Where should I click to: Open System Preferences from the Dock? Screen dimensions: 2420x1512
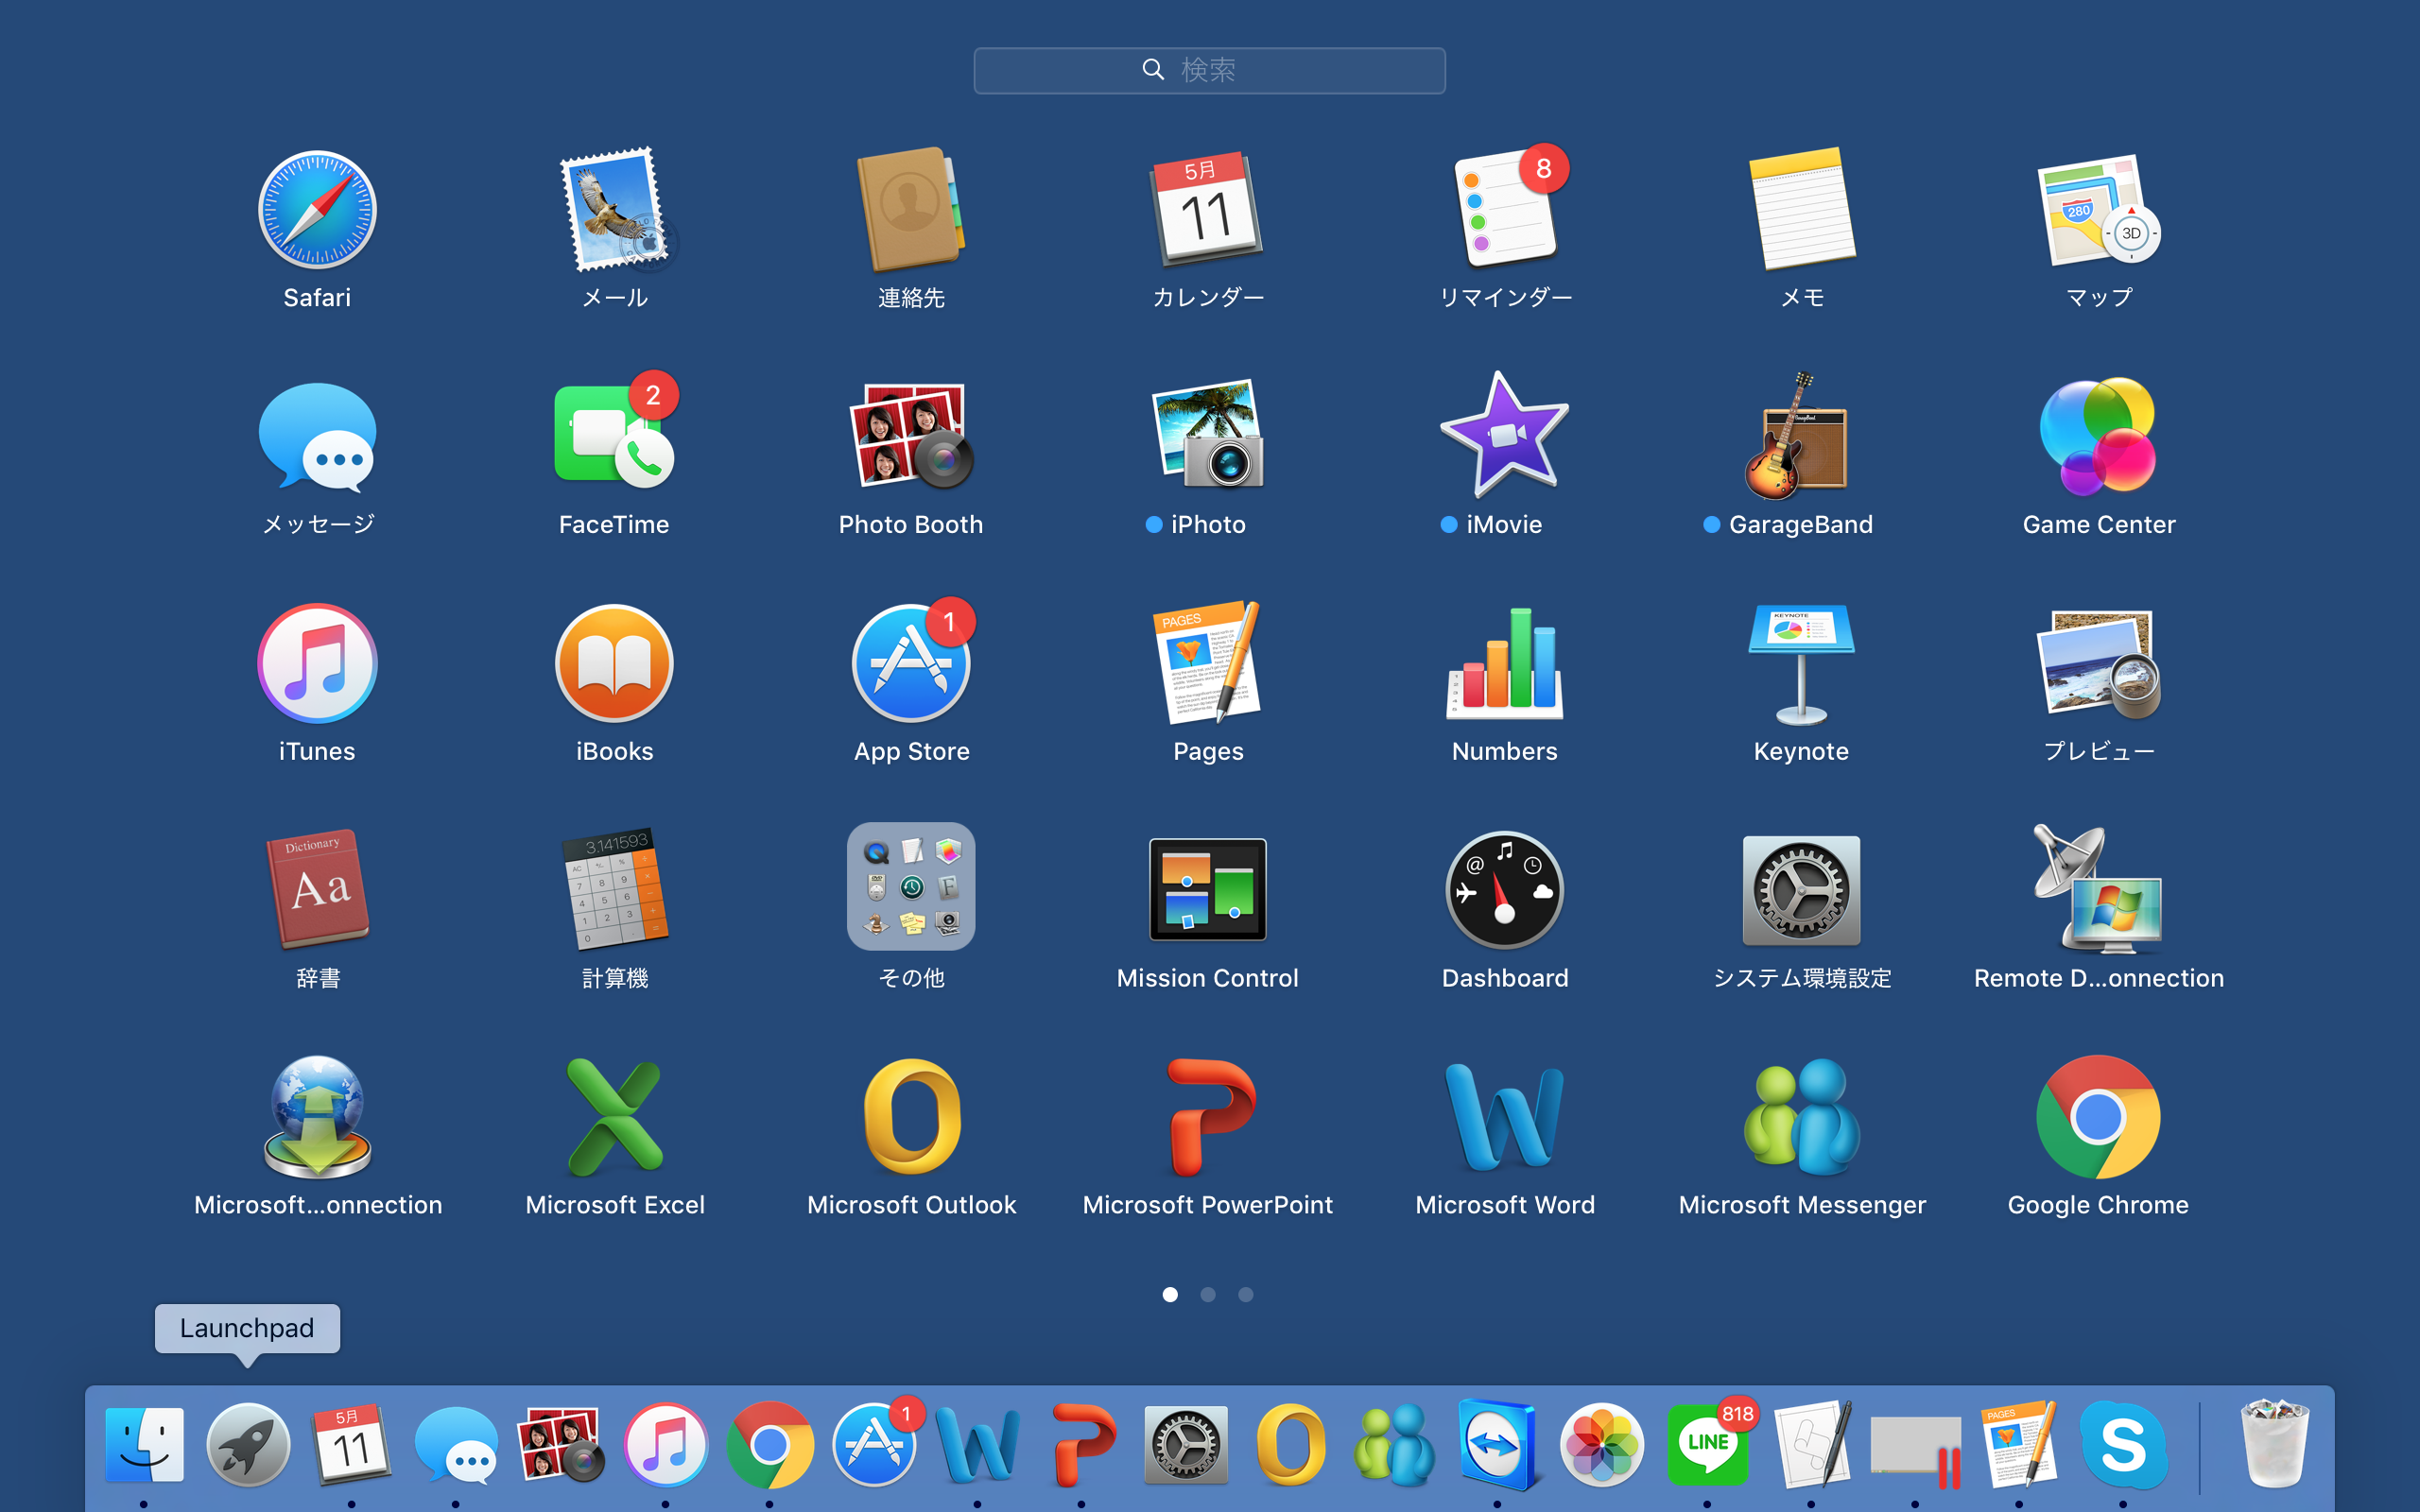point(1186,1444)
